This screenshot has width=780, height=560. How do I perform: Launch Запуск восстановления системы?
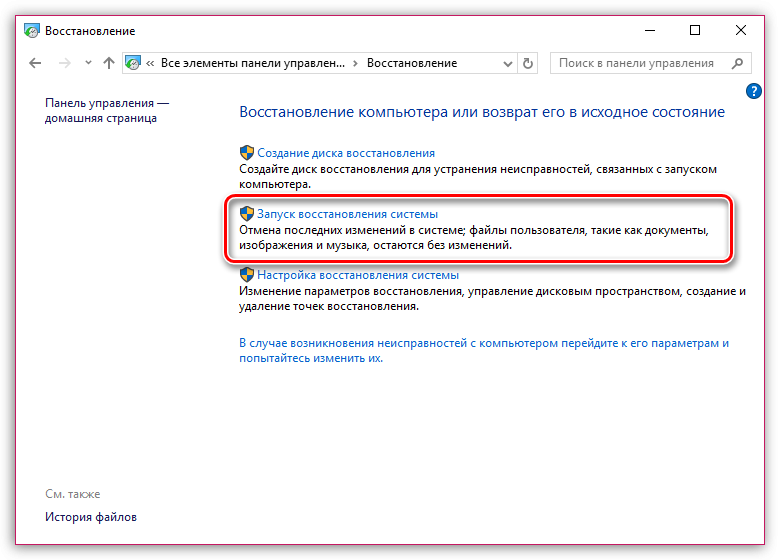coord(347,214)
